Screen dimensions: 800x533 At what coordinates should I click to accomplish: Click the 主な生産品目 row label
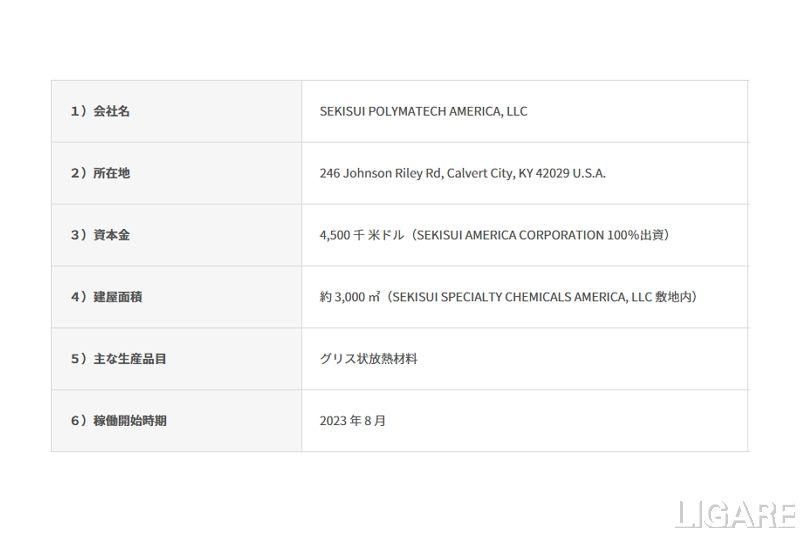(130, 358)
